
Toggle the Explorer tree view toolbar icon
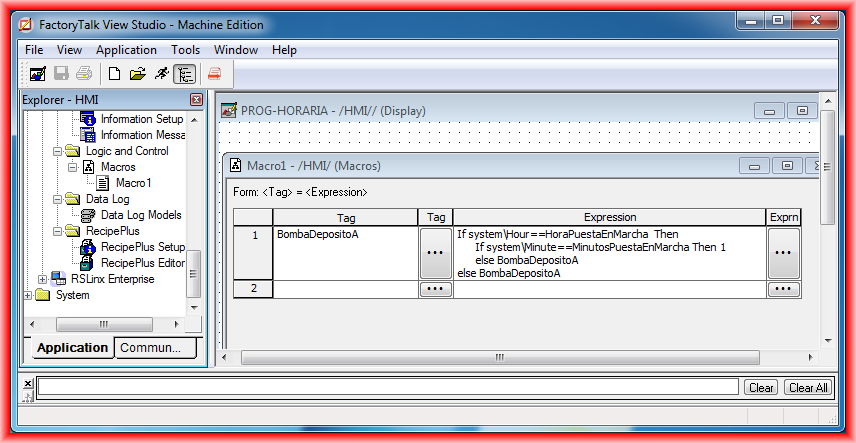(184, 73)
